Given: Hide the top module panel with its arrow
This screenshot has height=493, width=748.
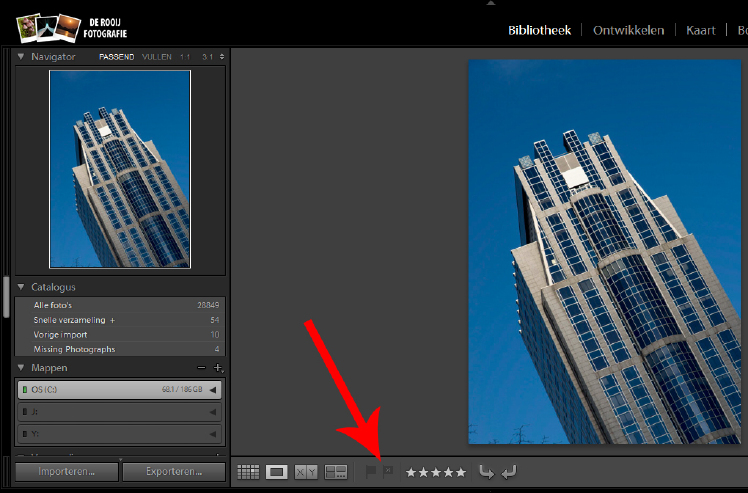Looking at the screenshot, I should (x=491, y=3).
